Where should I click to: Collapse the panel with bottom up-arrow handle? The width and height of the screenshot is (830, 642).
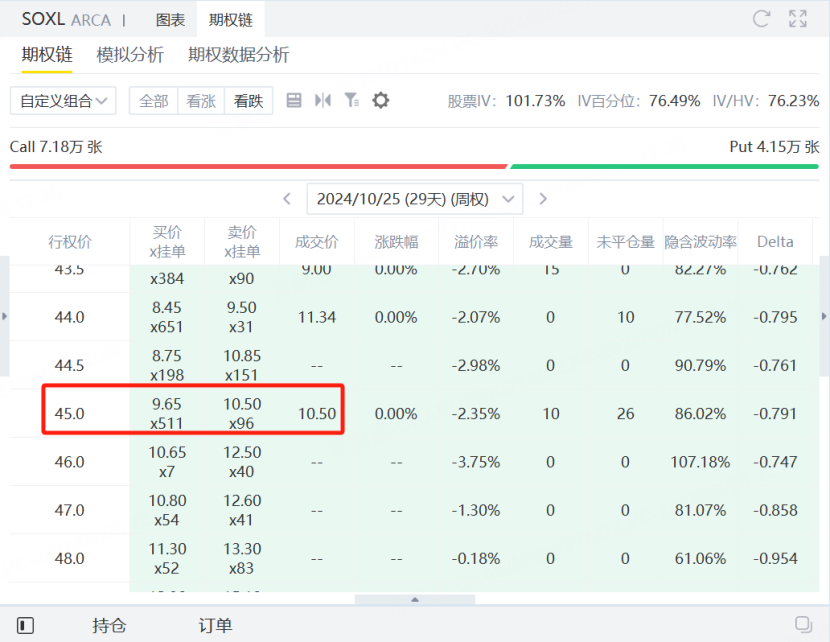(x=415, y=599)
